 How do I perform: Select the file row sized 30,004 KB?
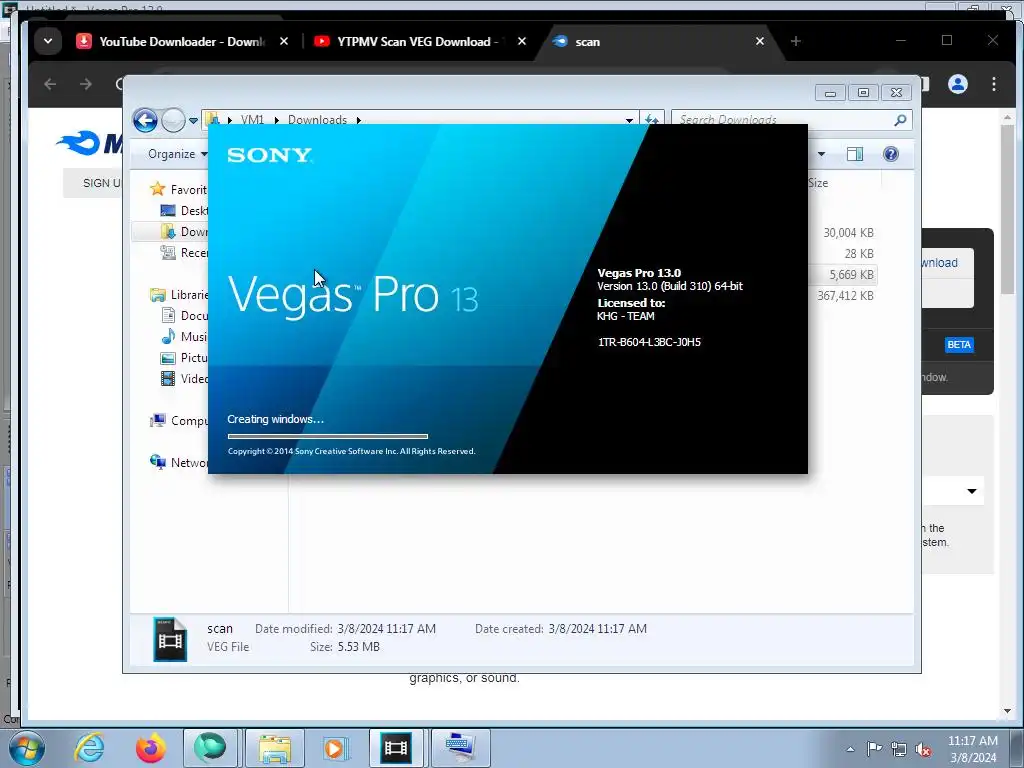pyautogui.click(x=843, y=232)
